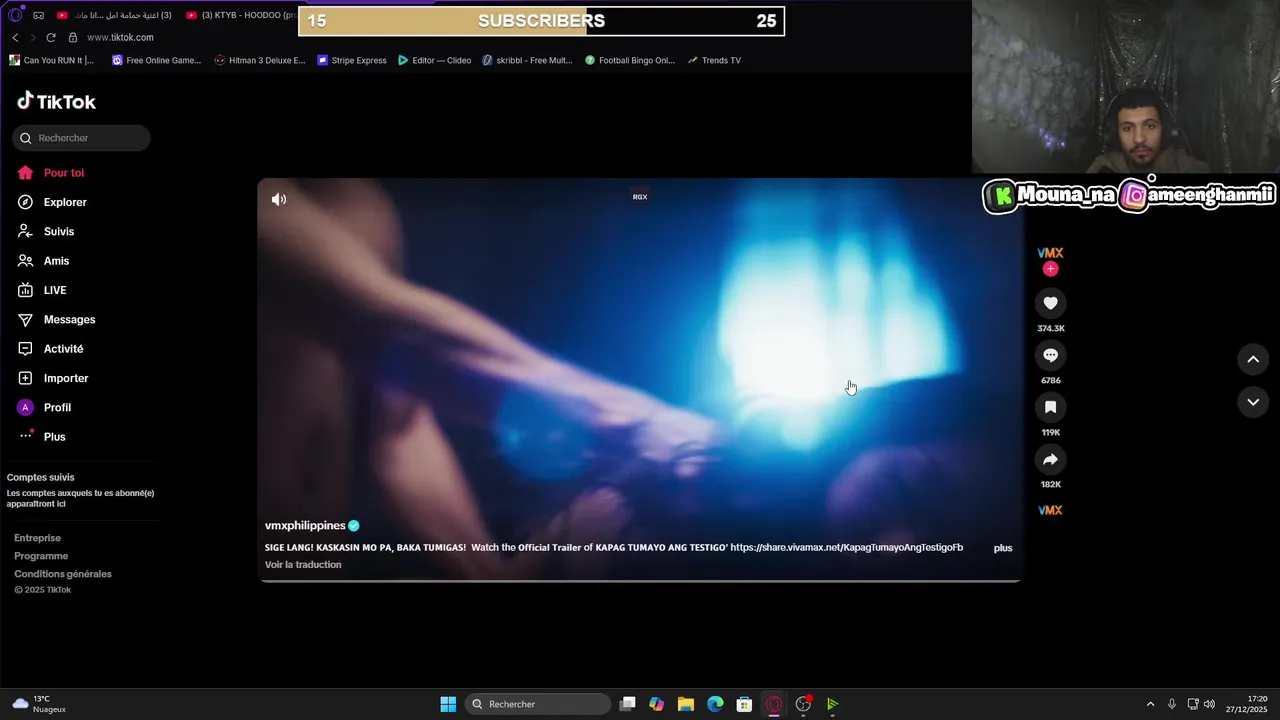
Task: Launch Copilot from the taskbar
Action: 657,704
